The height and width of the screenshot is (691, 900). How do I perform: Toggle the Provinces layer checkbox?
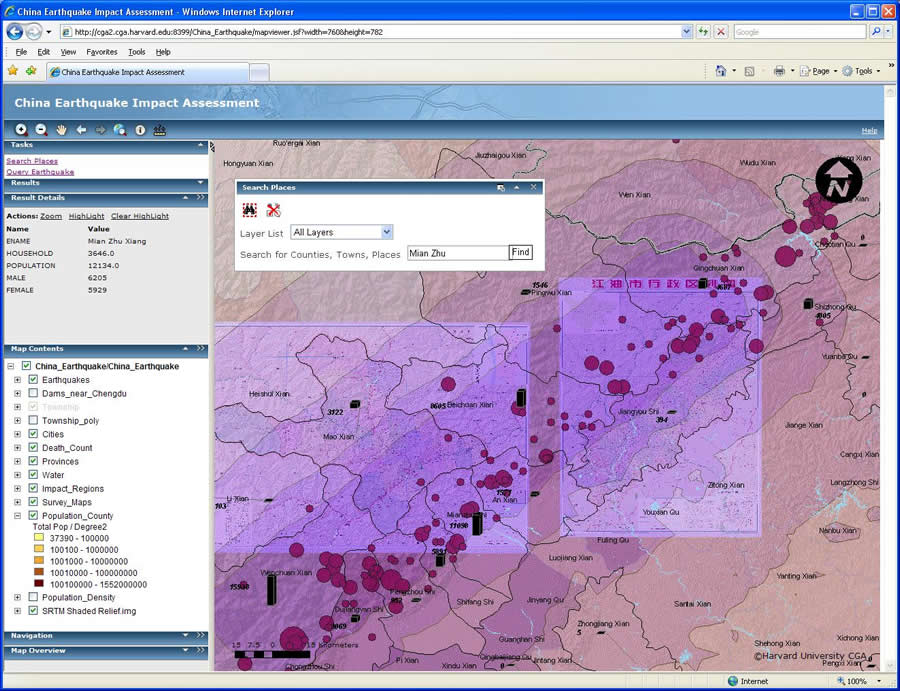33,461
